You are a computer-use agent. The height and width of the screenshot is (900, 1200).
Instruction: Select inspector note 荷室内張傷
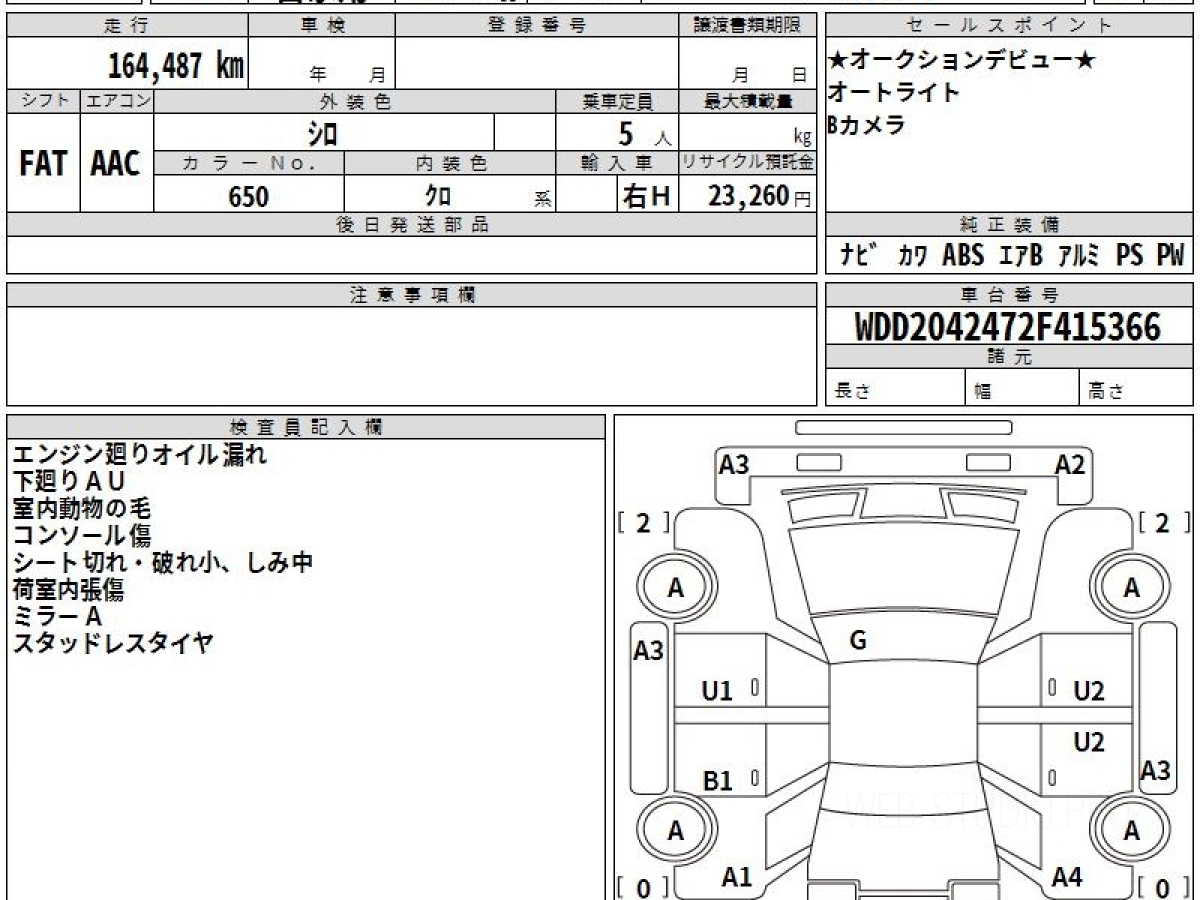(68, 589)
